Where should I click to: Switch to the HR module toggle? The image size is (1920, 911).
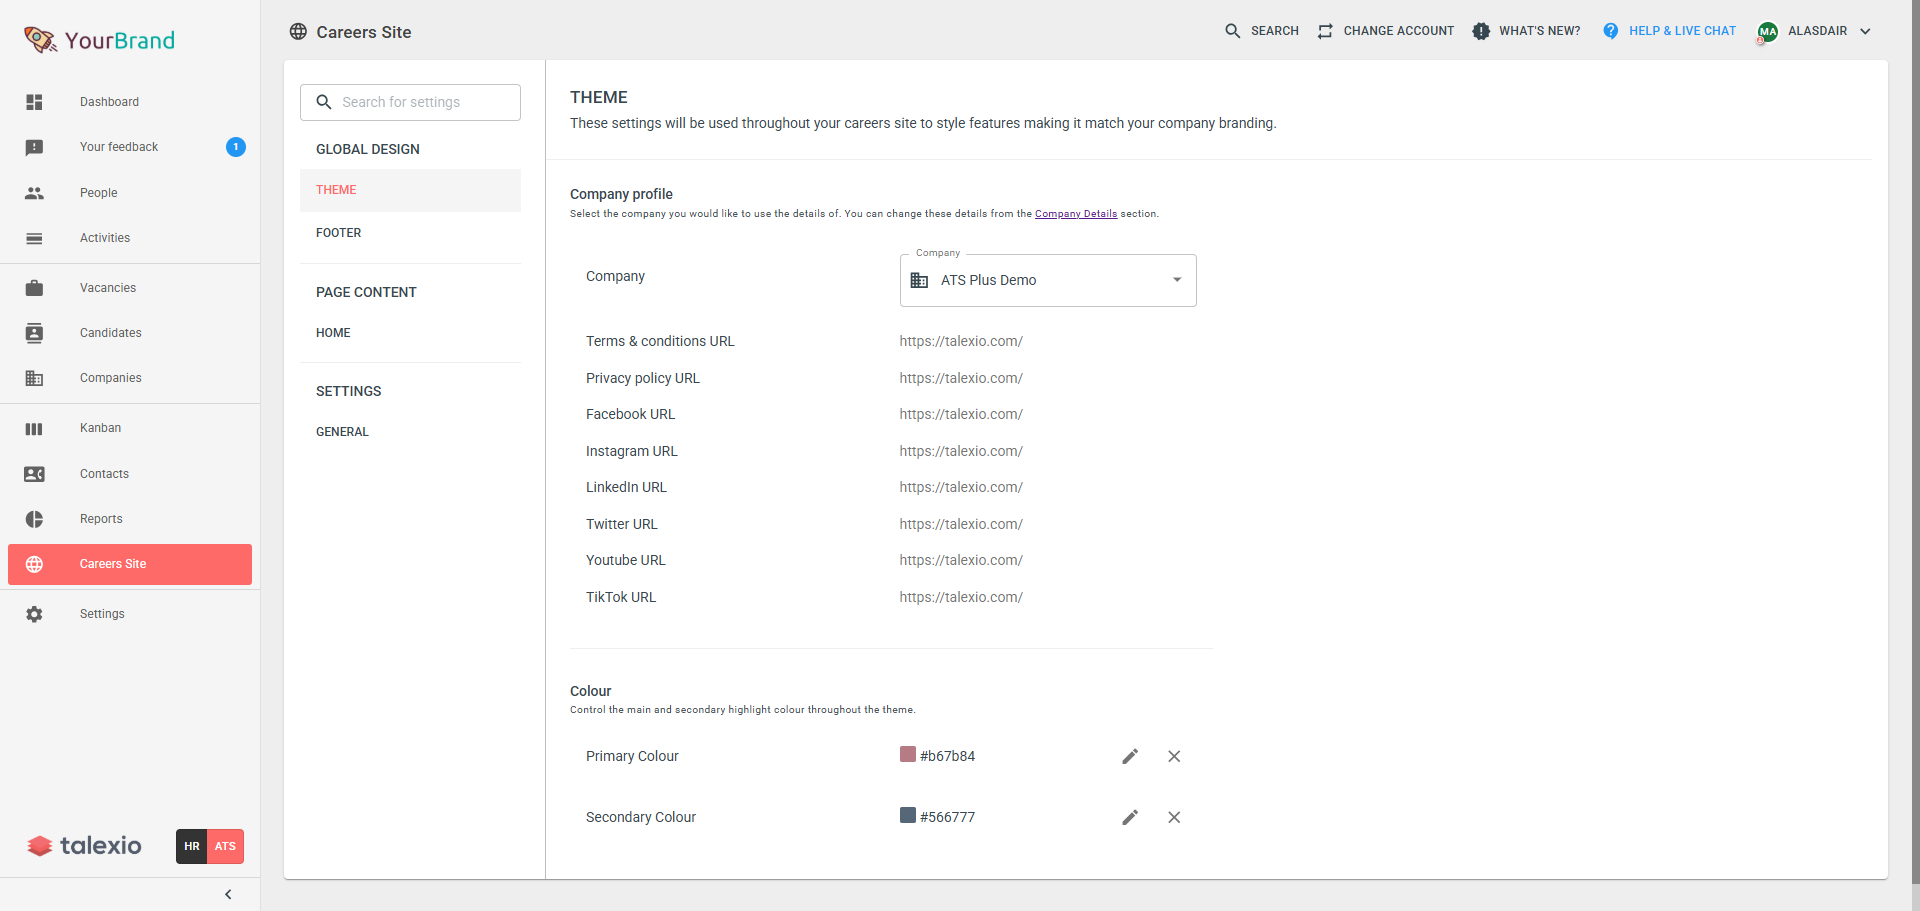[192, 846]
